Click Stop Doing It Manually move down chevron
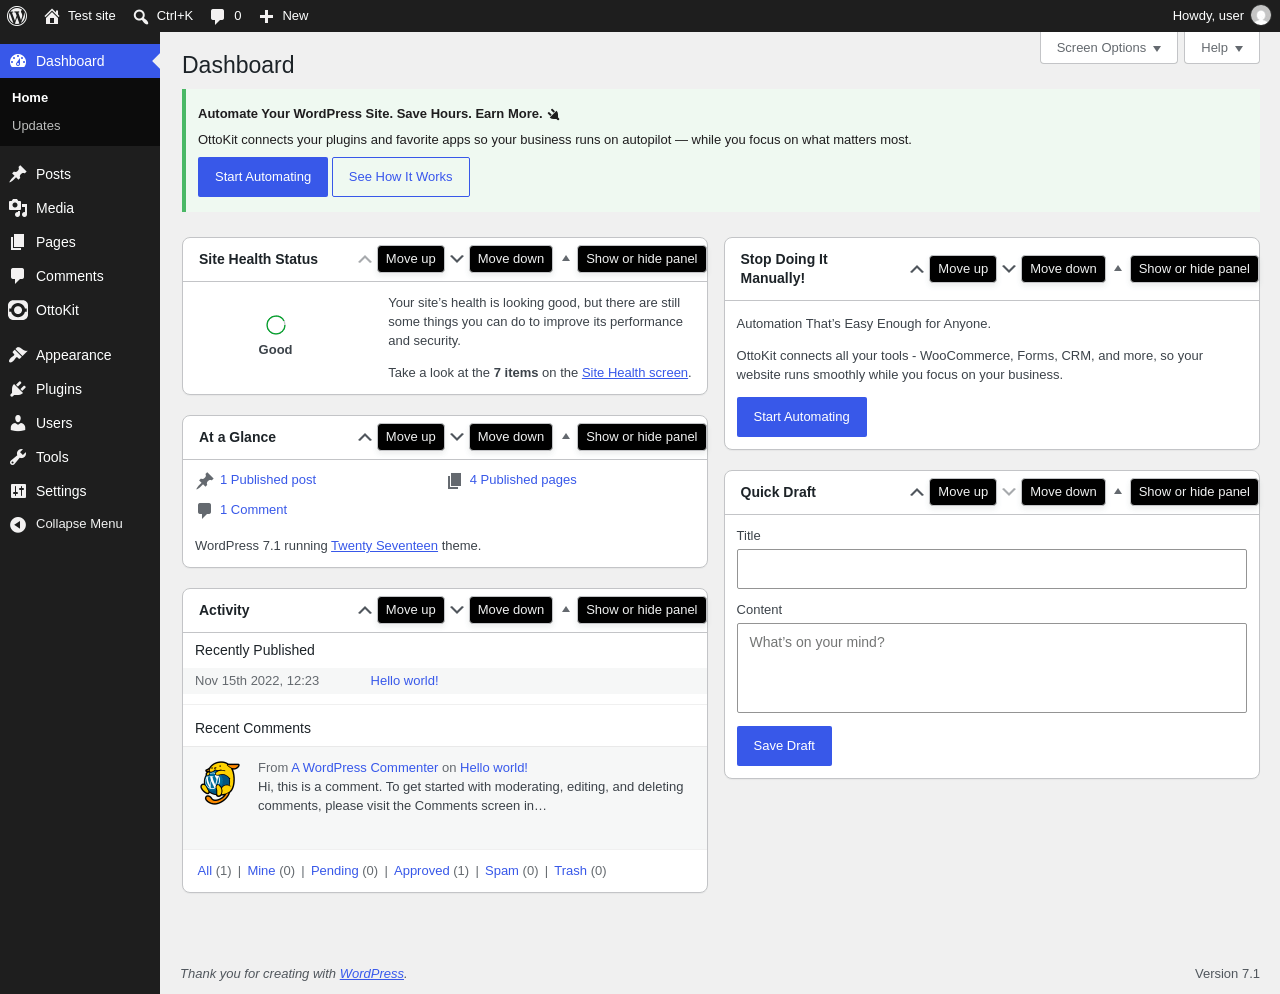Viewport: 1280px width, 994px height. (x=1009, y=269)
